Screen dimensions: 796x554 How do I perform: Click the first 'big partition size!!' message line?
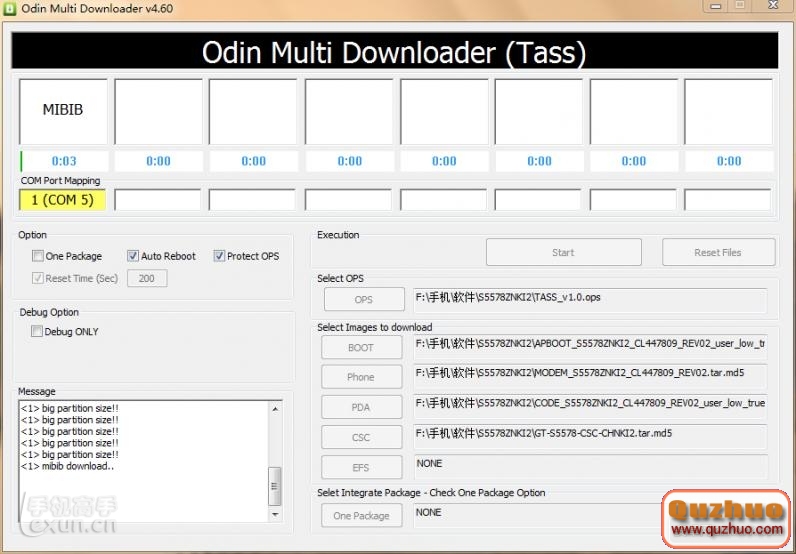tap(70, 408)
